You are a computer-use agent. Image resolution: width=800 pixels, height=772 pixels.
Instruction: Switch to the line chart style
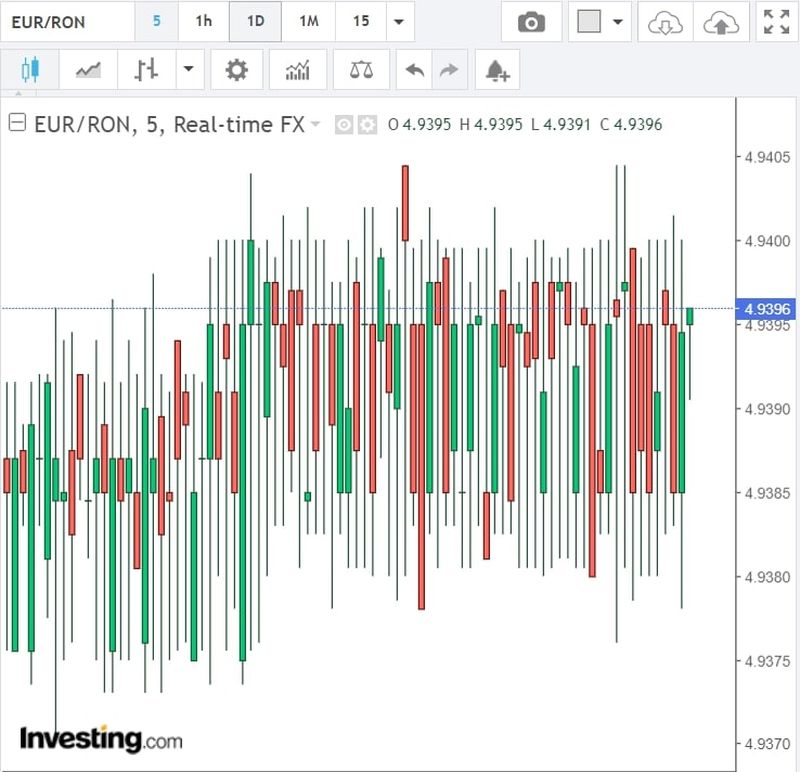[x=88, y=70]
